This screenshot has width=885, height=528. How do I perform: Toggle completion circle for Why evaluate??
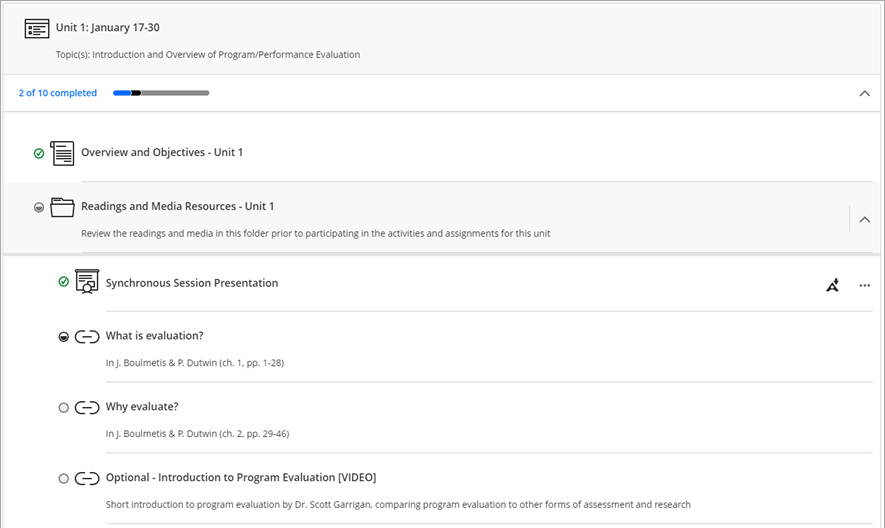click(64, 407)
